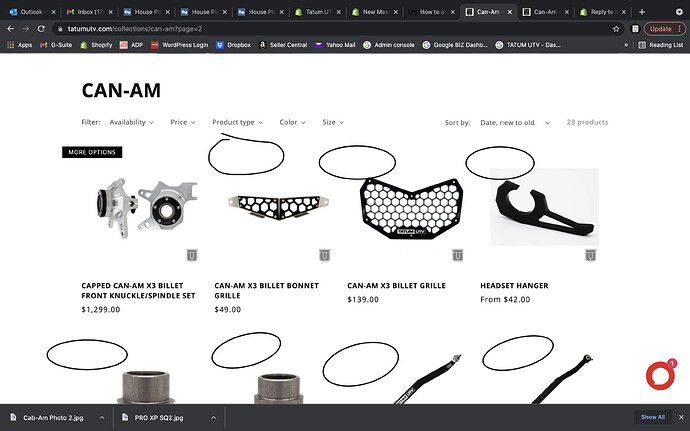This screenshot has width=690, height=431.
Task: Open the headset hanger product image
Action: [544, 207]
